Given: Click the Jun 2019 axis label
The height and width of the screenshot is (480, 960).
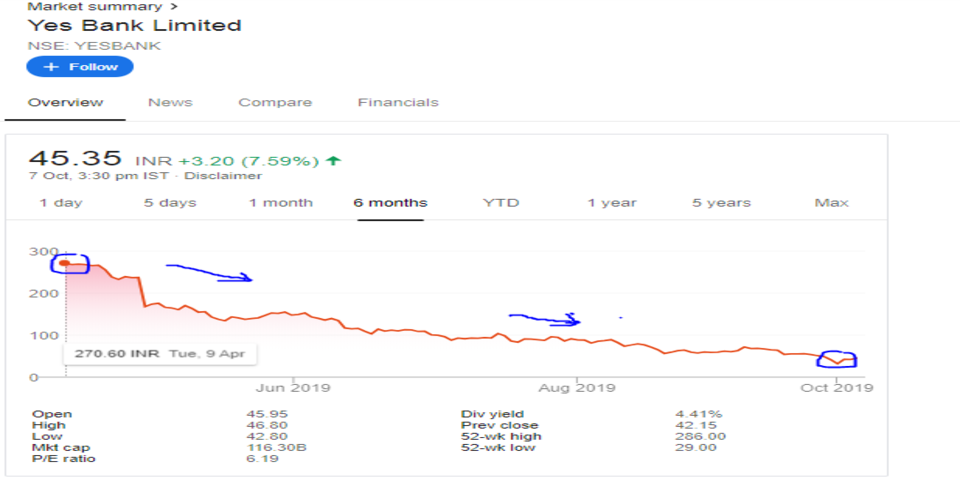Looking at the screenshot, I should tap(293, 388).
